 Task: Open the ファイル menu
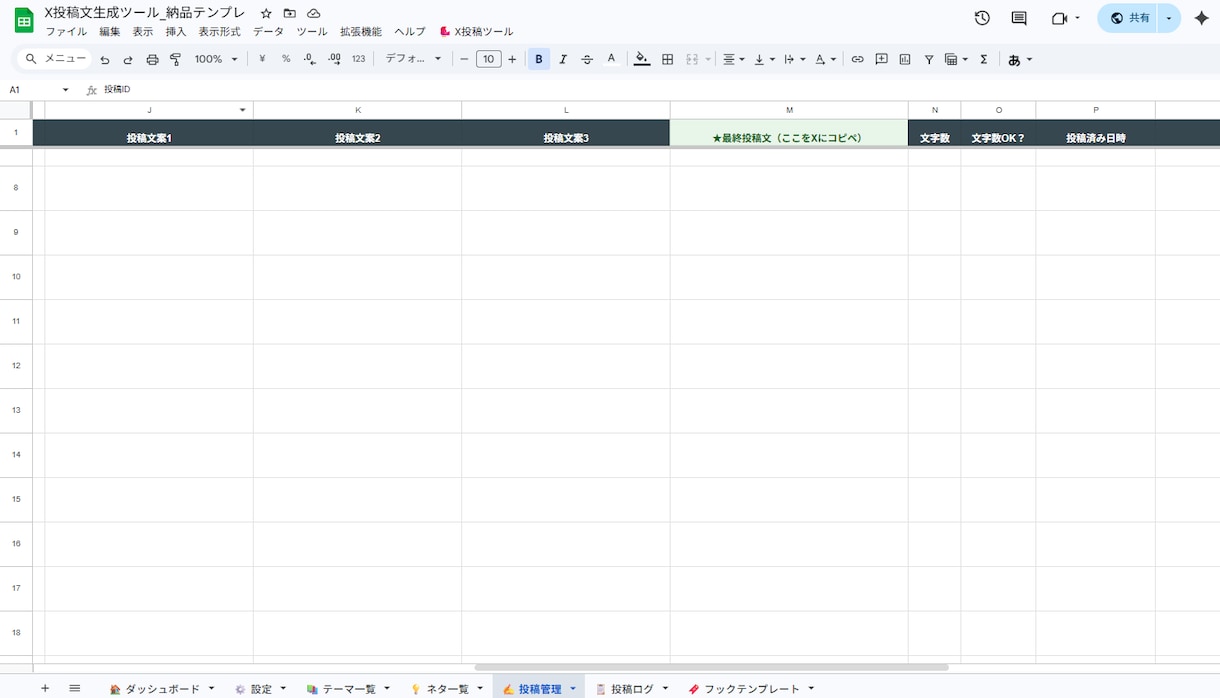[66, 32]
